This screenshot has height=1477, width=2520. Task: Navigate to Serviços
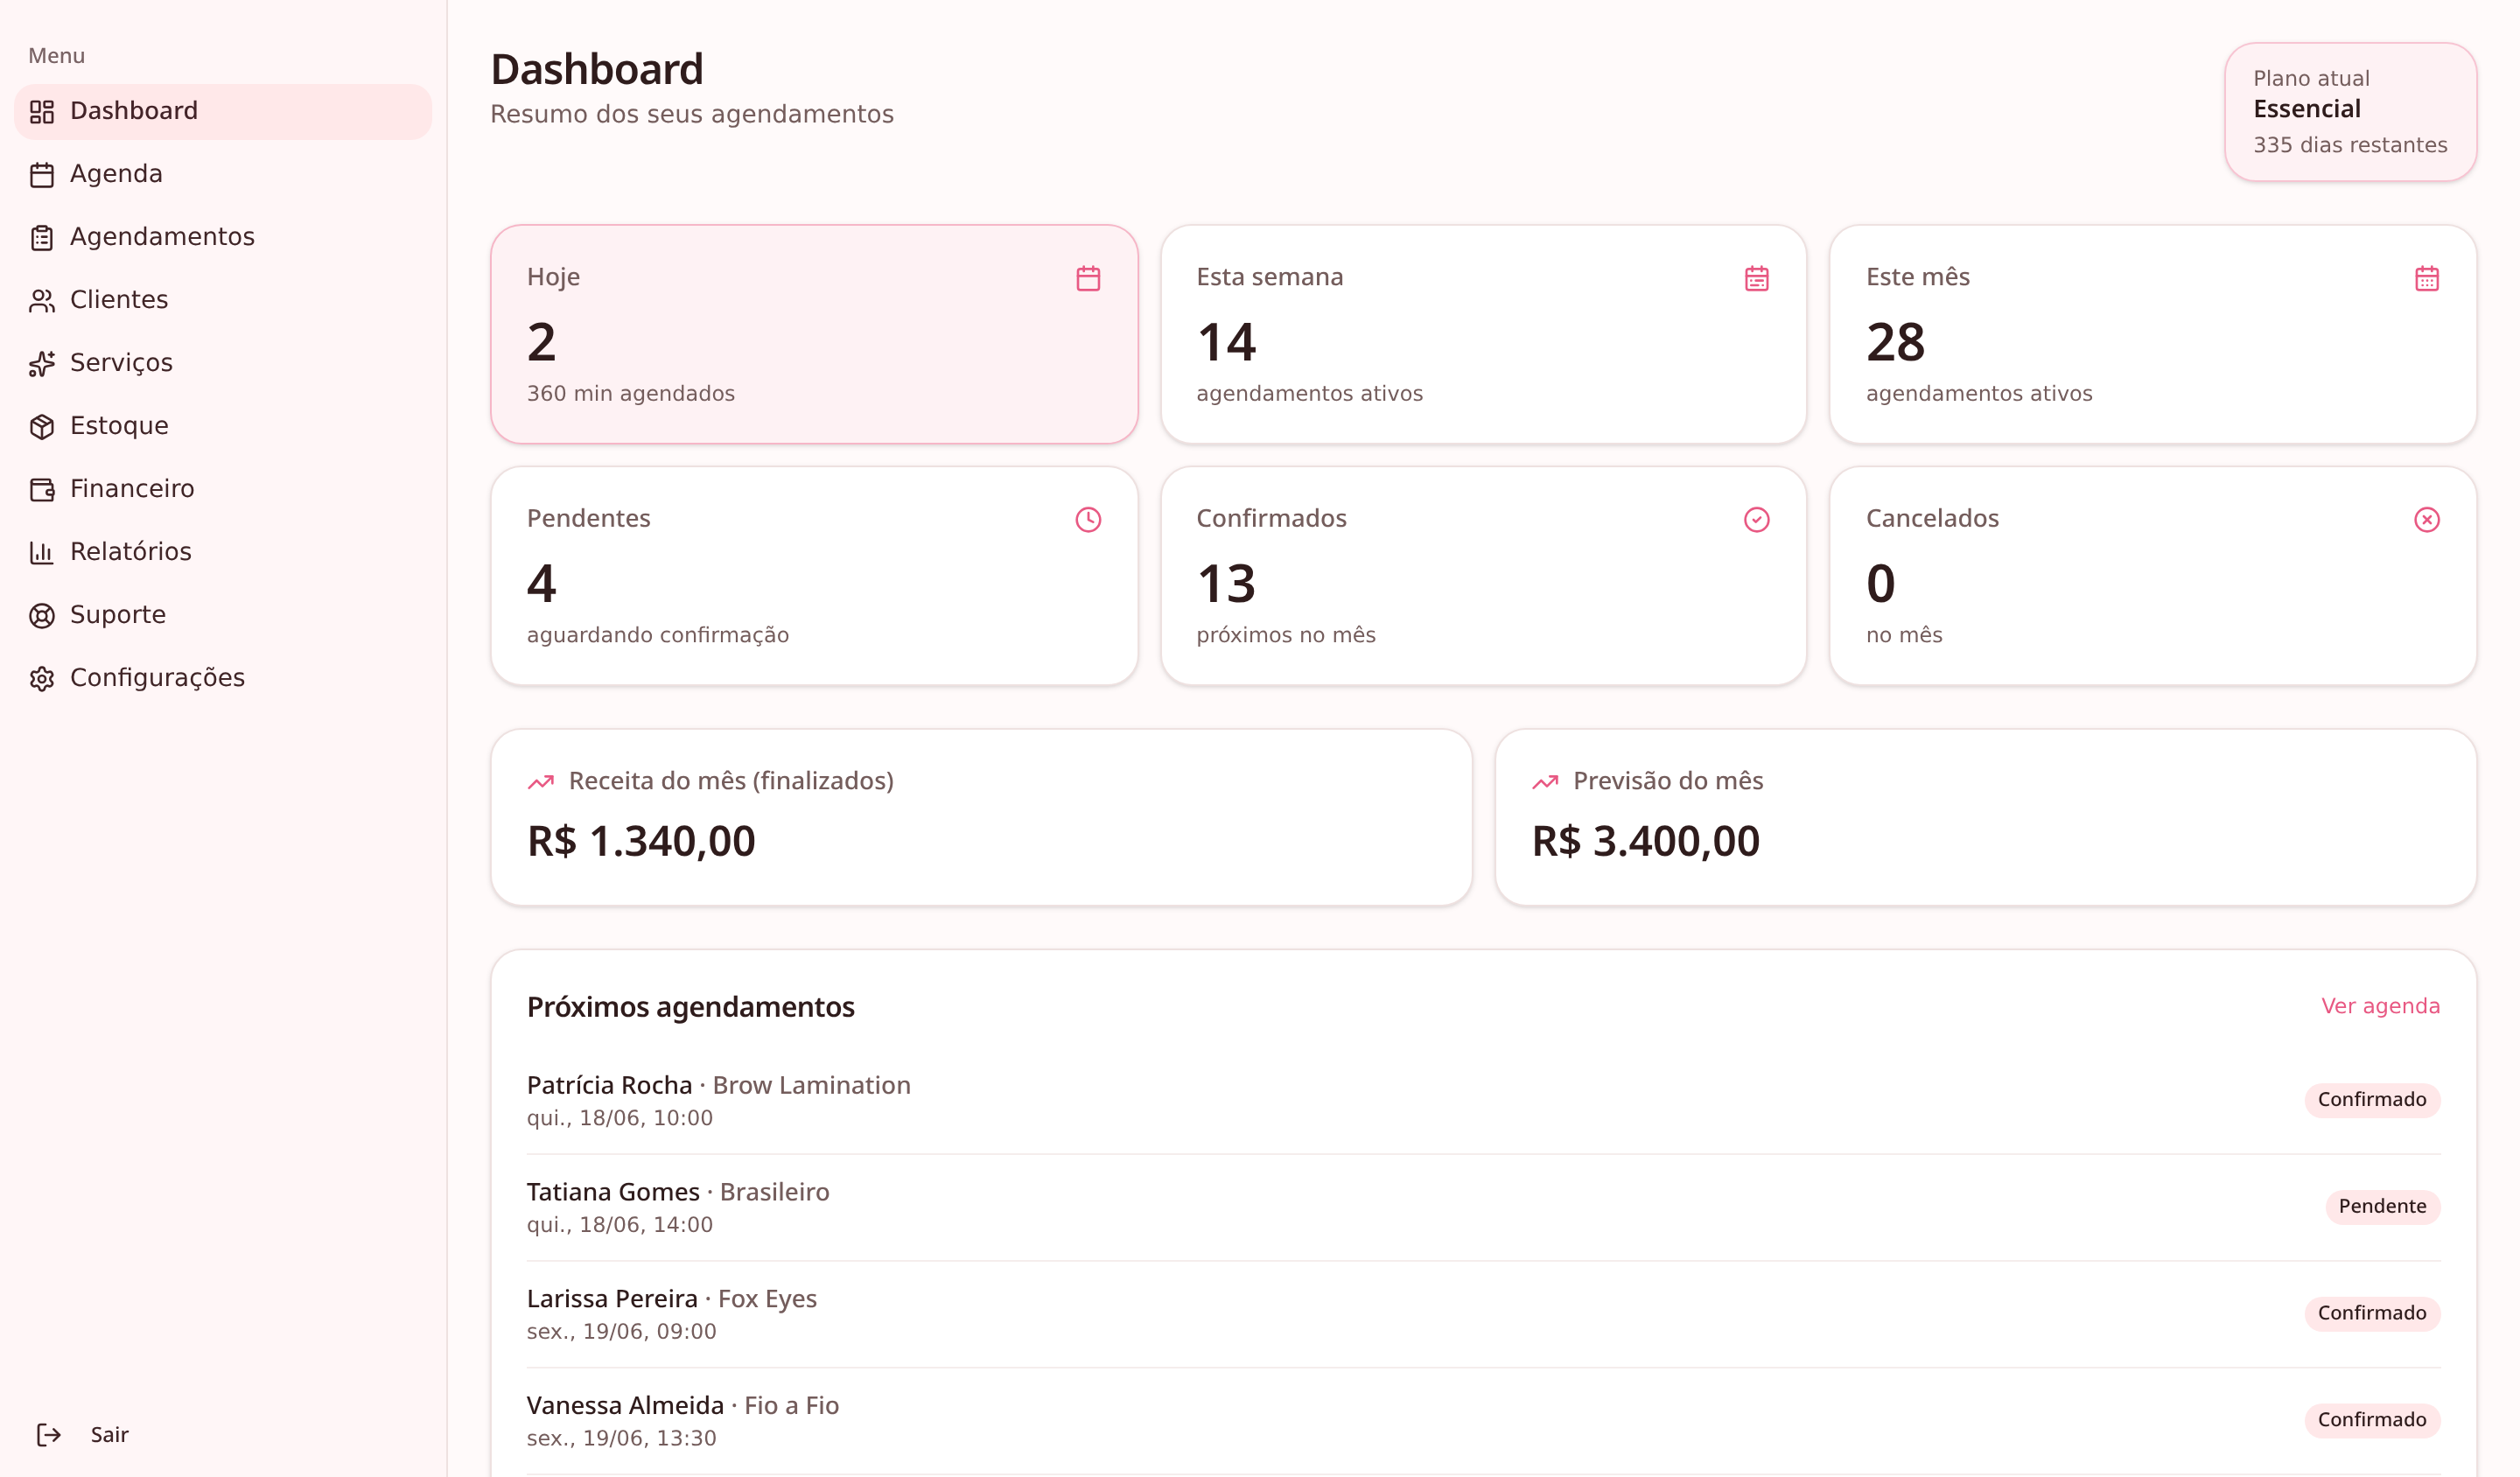[x=223, y=363]
